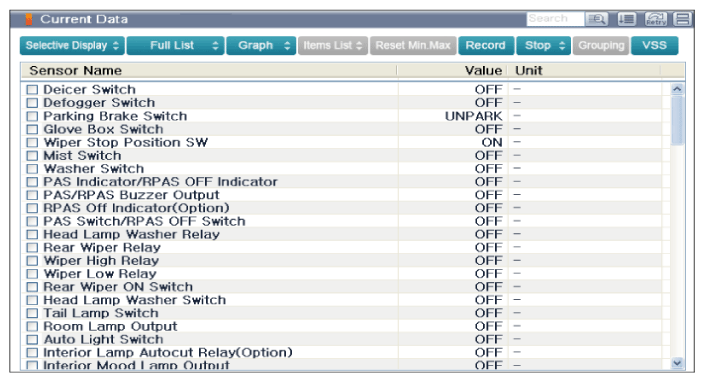Screen dimensions: 704x382
Task: Click the Retry icon in title bar
Action: [656, 19]
